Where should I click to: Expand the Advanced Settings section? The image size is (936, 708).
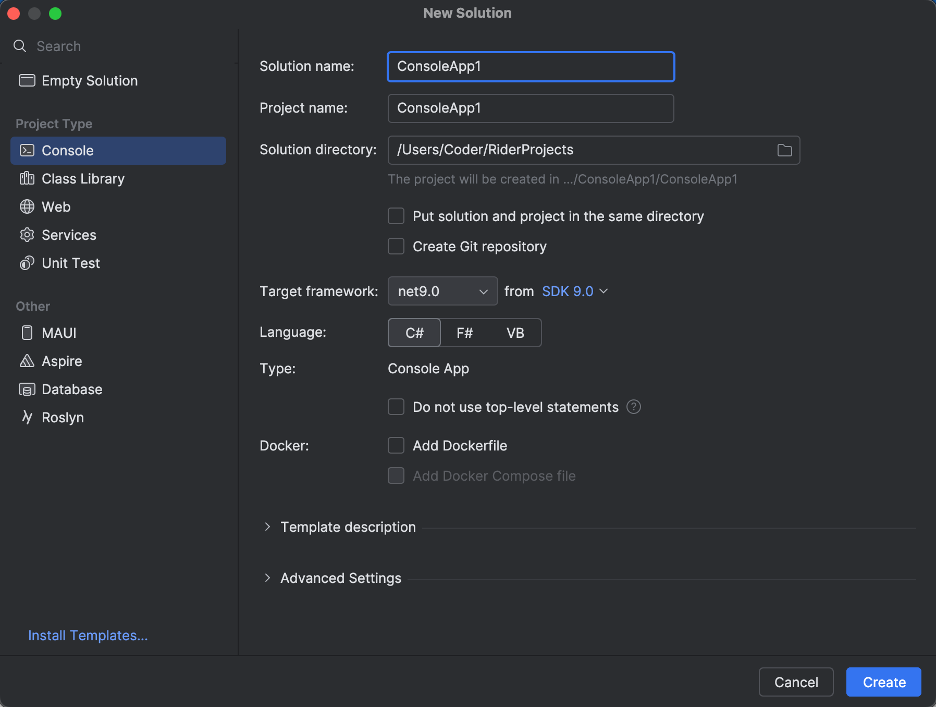[x=267, y=578]
